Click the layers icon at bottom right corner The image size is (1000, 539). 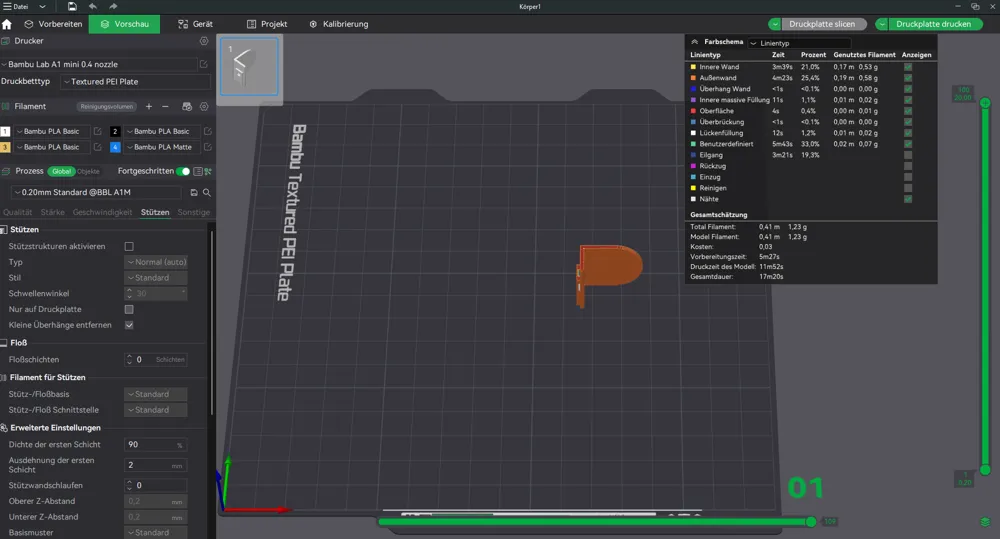click(985, 522)
